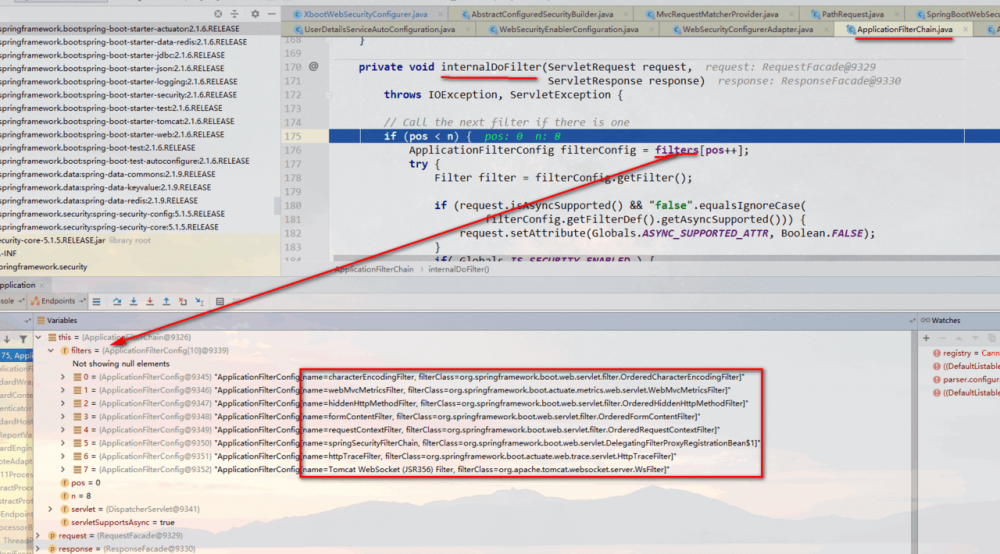This screenshot has width=1000, height=554.
Task: Click the Watches panel header
Action: (x=940, y=321)
